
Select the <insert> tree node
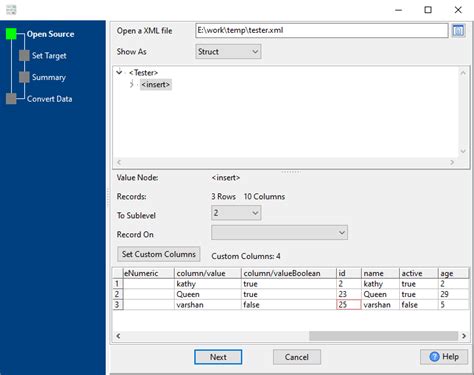point(156,85)
